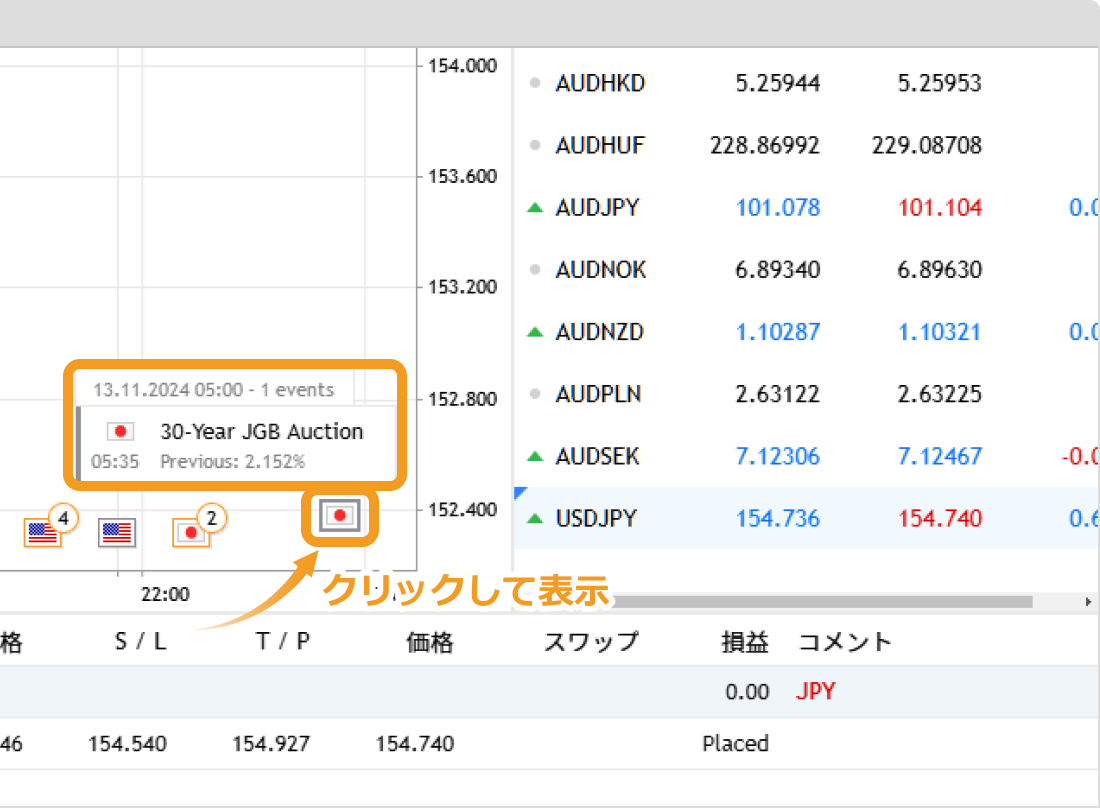Select the AUDHUF symbol row
Viewport: 1100px width, 808px height.
tap(805, 145)
